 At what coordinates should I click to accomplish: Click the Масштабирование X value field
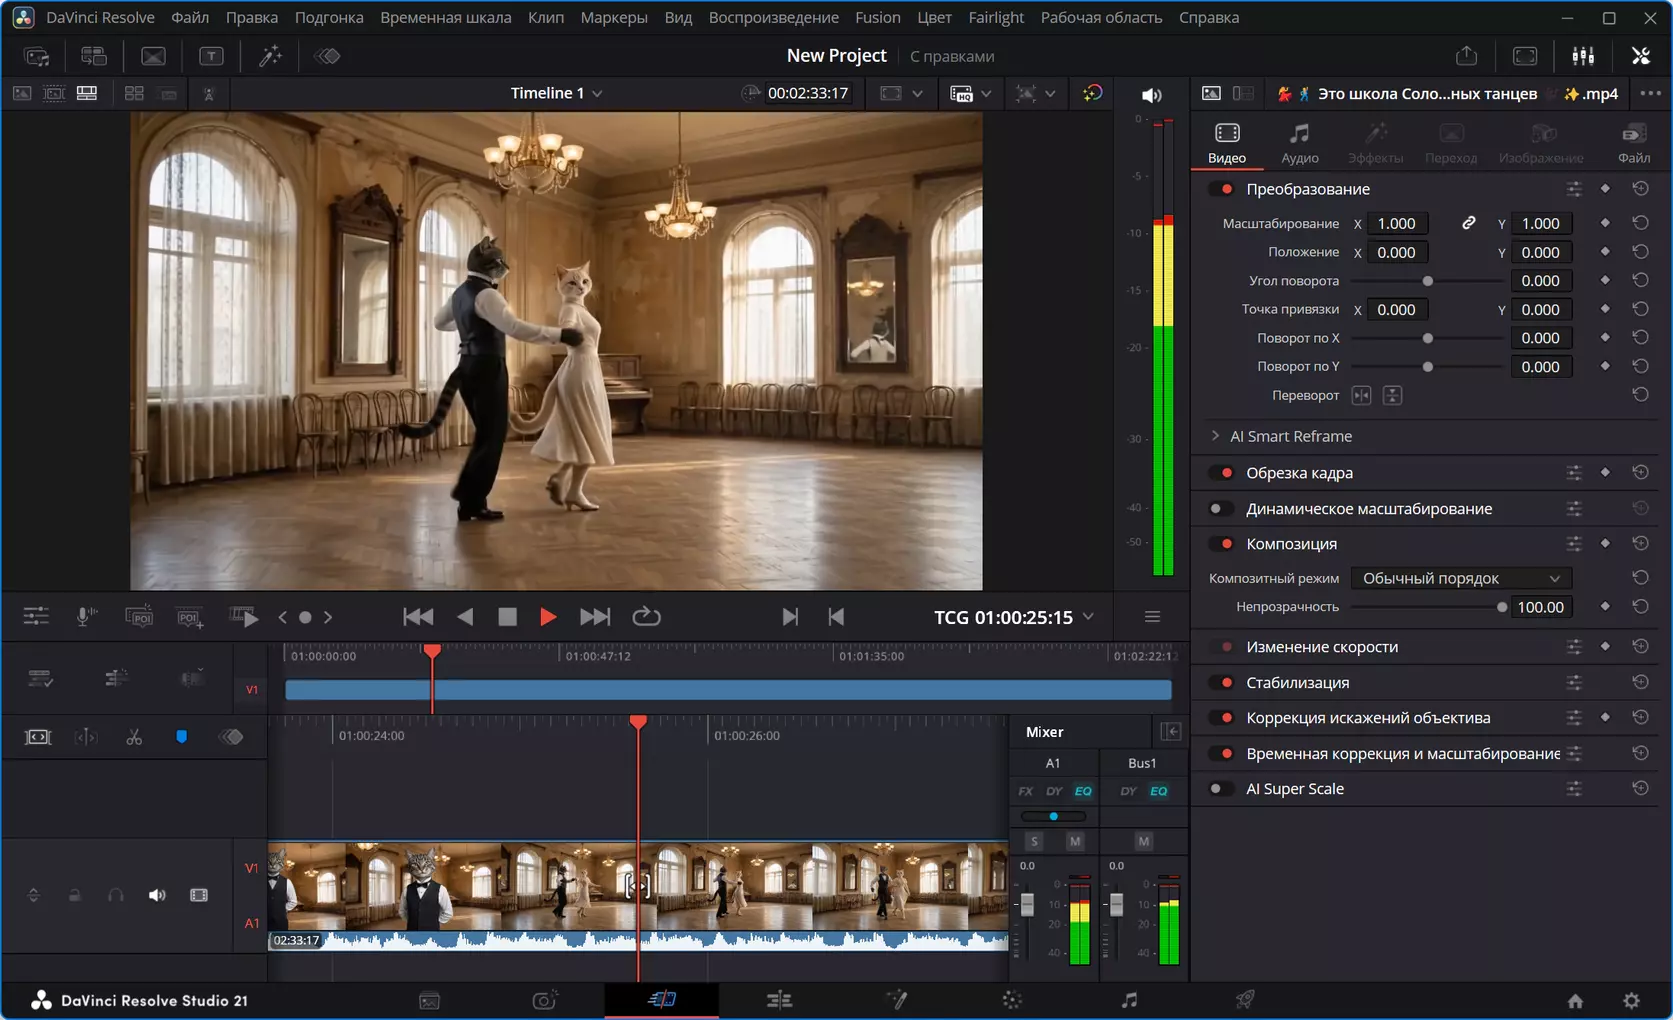(1397, 223)
